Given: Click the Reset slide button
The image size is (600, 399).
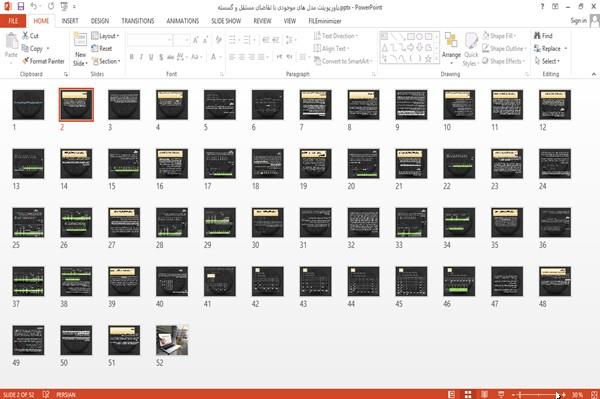Looking at the screenshot, I should (102, 49).
